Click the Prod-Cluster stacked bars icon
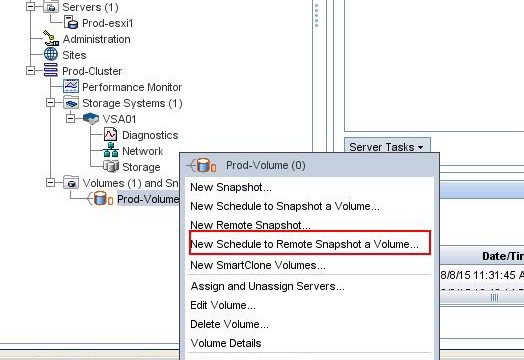524x360 pixels. (51, 70)
